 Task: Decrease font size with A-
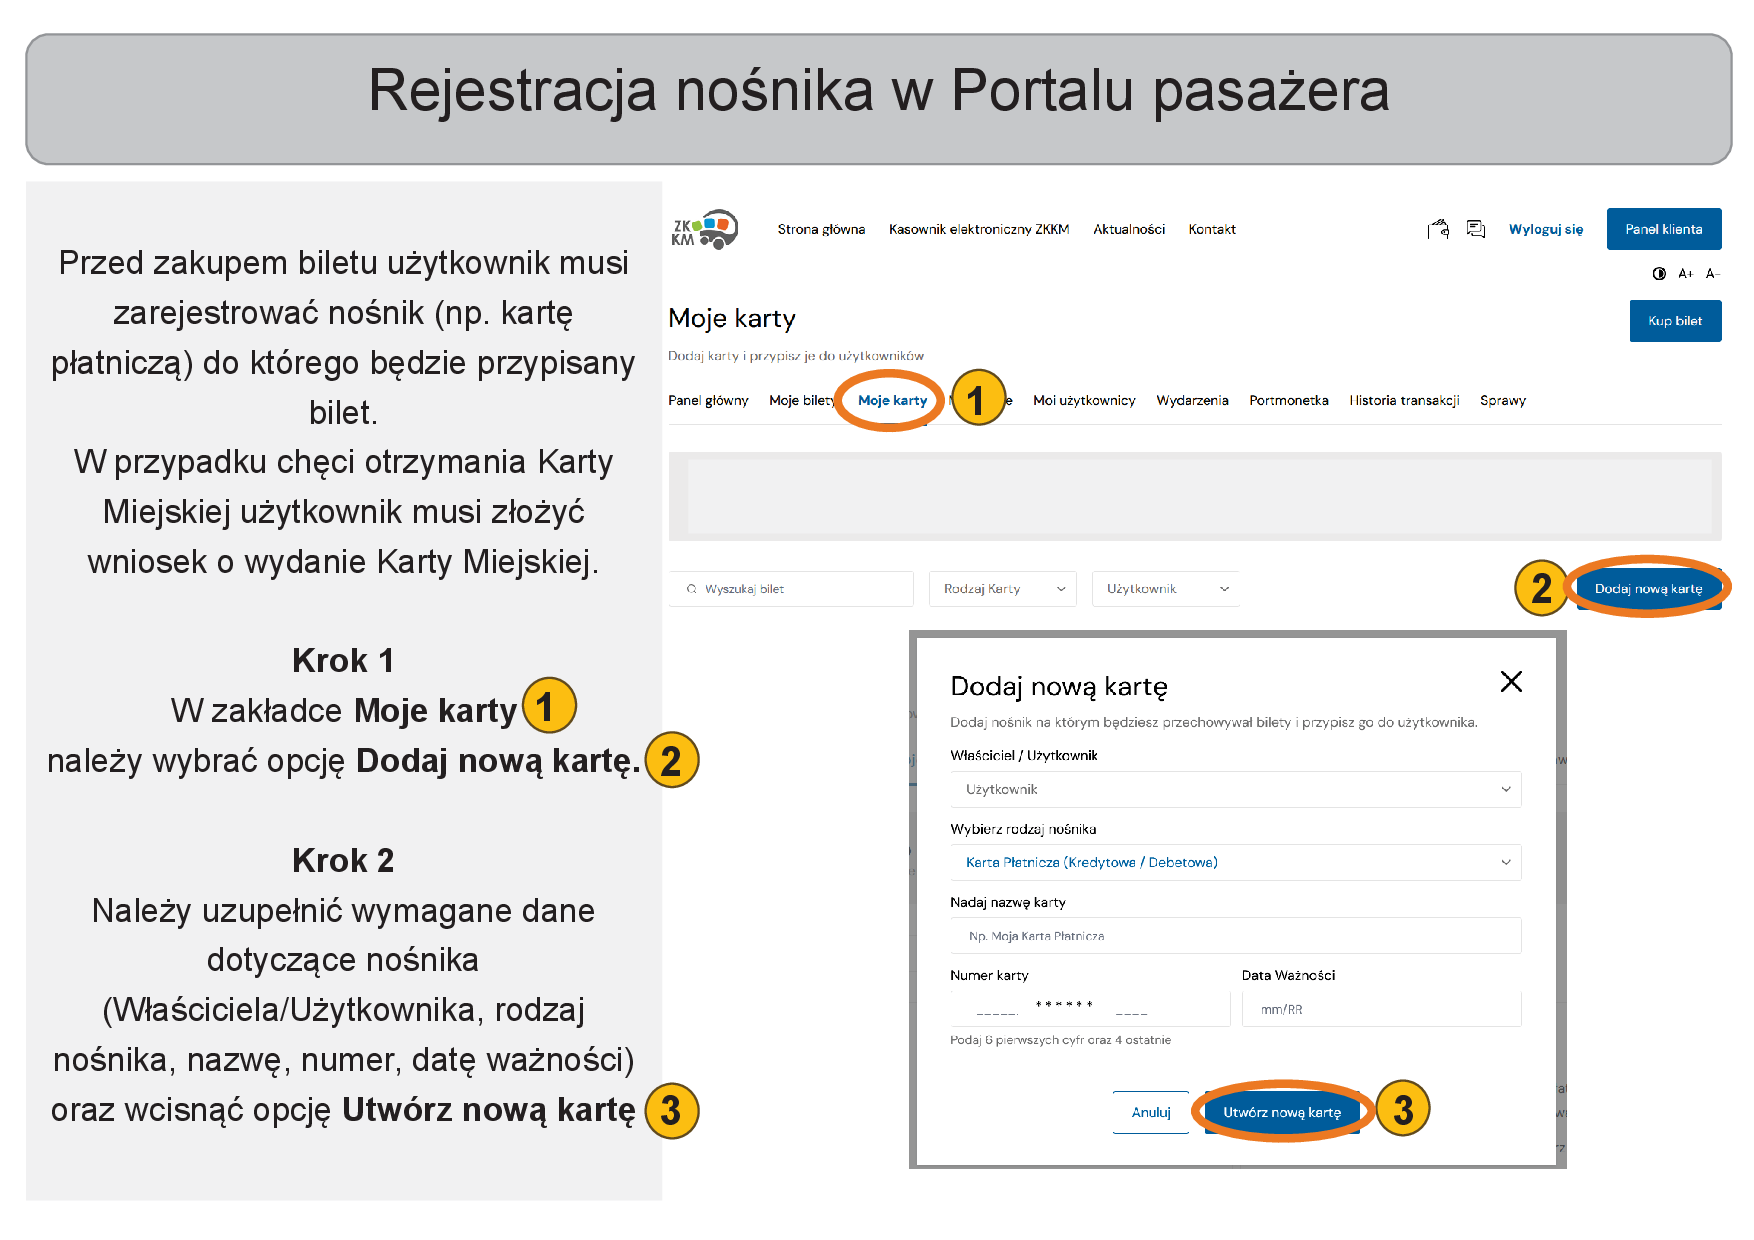coord(1712,273)
